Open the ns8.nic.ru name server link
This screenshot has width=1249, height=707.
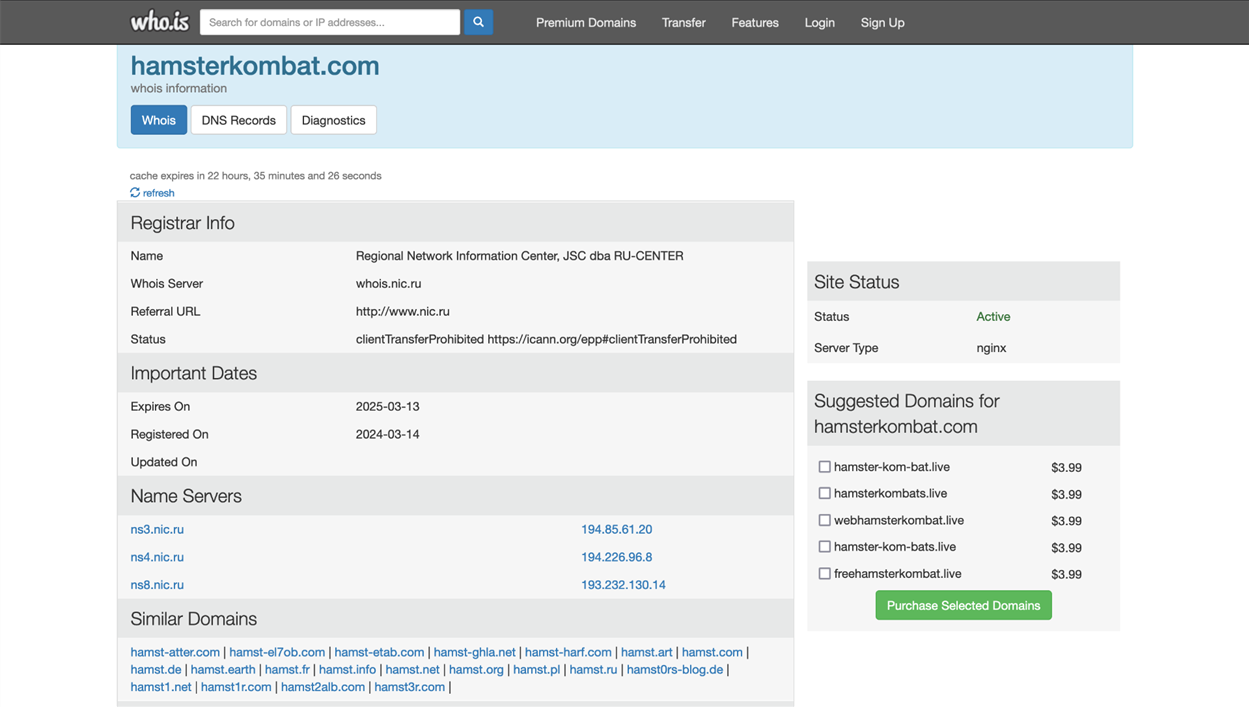click(x=157, y=585)
